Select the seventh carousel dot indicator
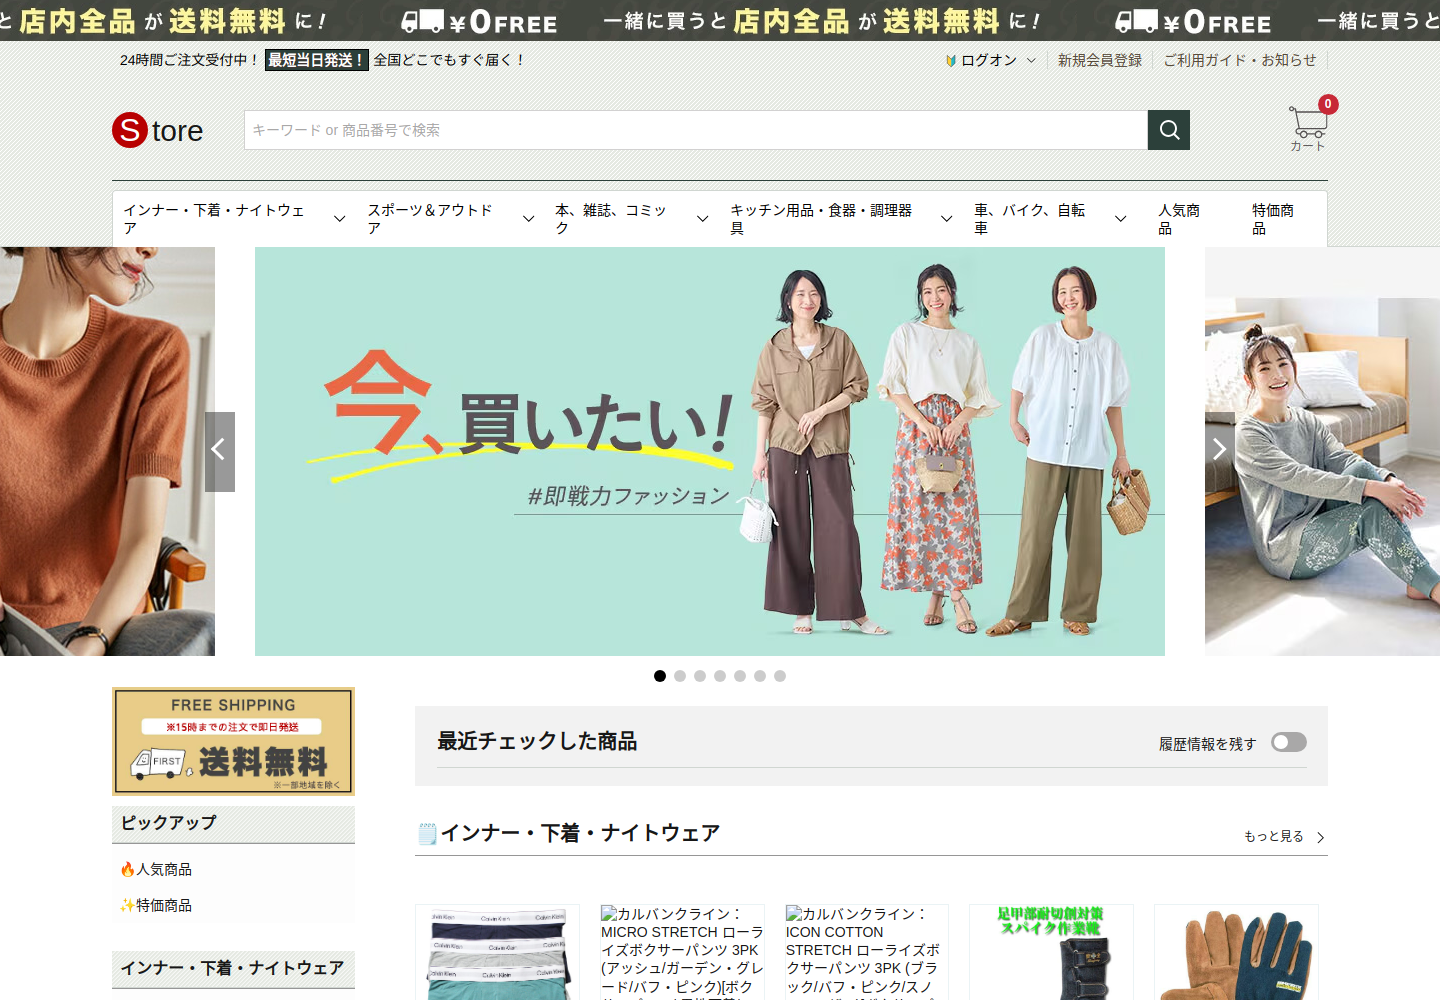This screenshot has height=1000, width=1440. click(x=780, y=676)
